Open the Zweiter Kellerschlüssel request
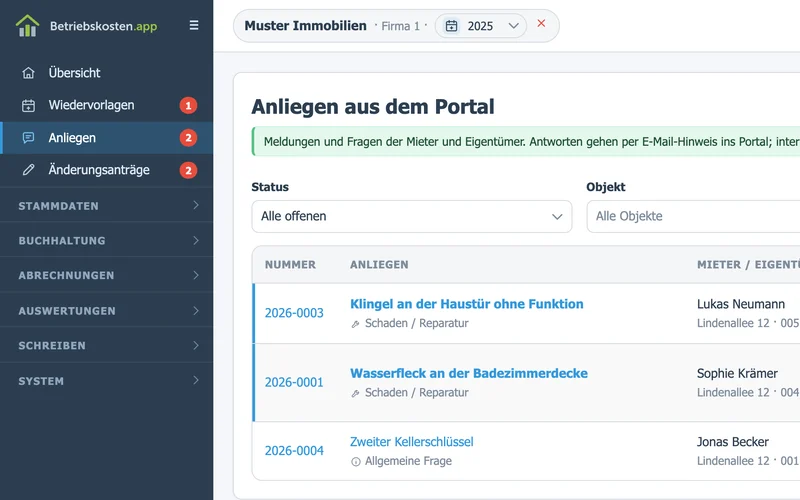The width and height of the screenshot is (800, 500). [412, 442]
